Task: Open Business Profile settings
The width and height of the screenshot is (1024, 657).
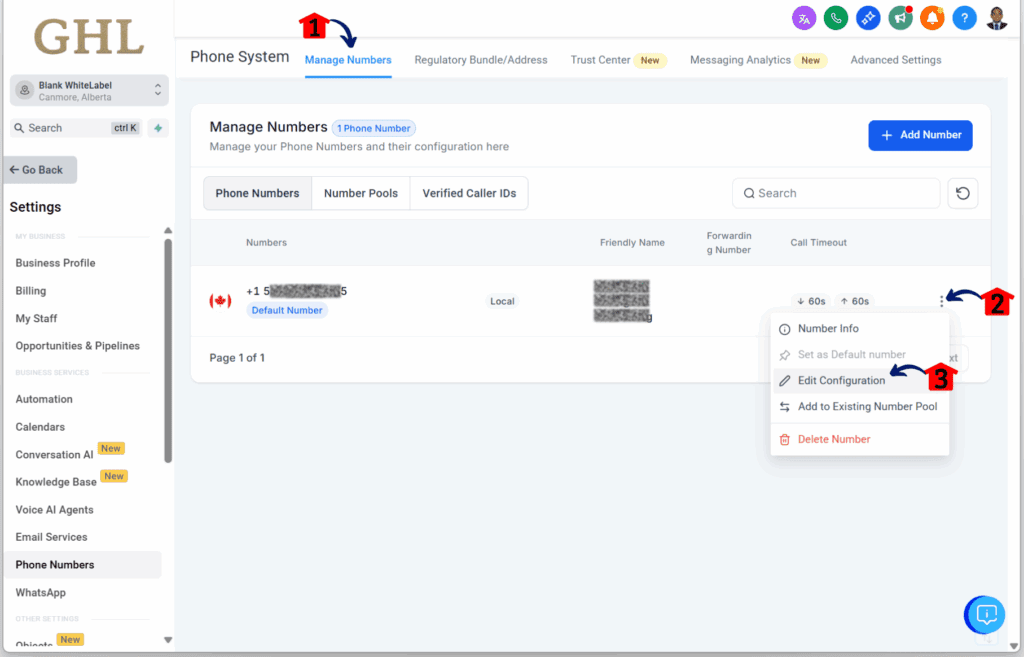Action: 56,263
